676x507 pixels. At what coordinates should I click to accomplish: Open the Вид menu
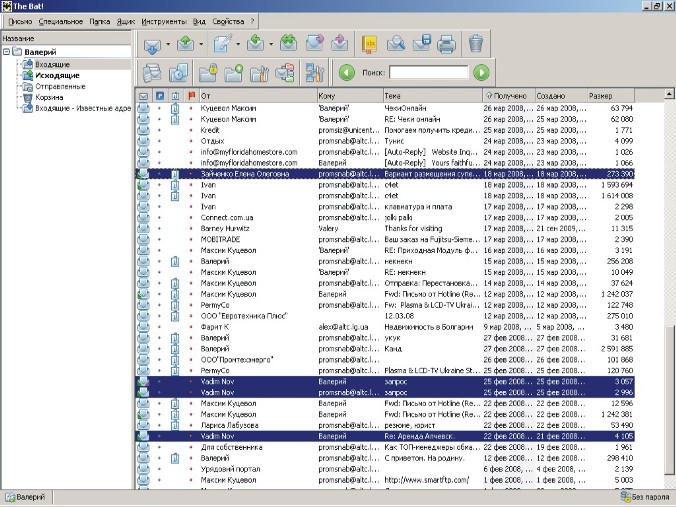click(x=199, y=22)
